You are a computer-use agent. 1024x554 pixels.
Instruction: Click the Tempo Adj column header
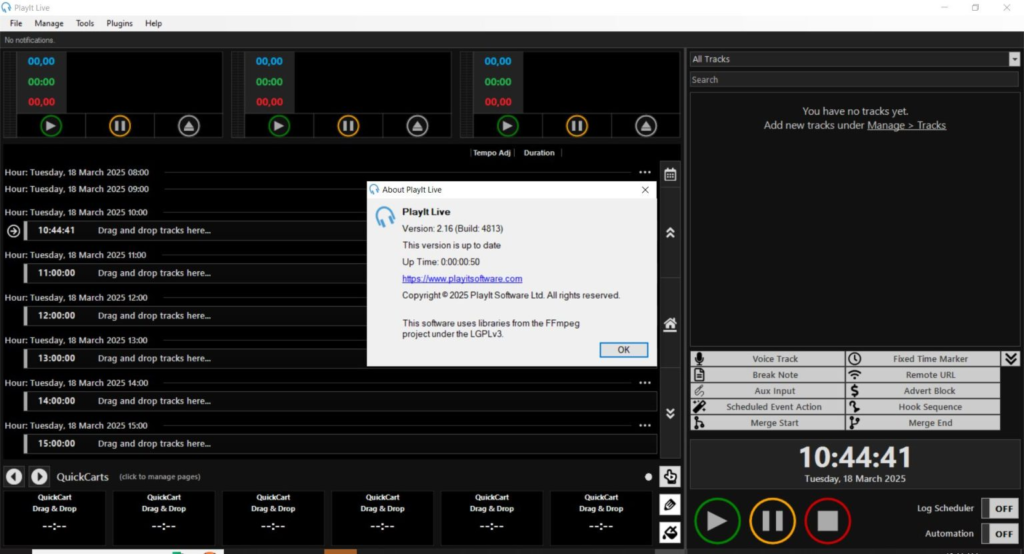tap(492, 153)
